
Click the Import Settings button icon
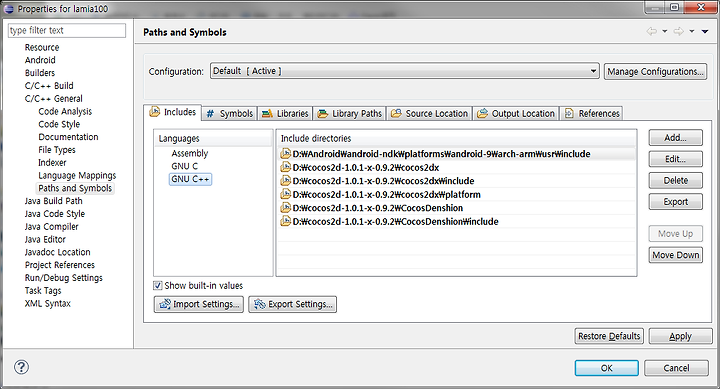coord(164,304)
